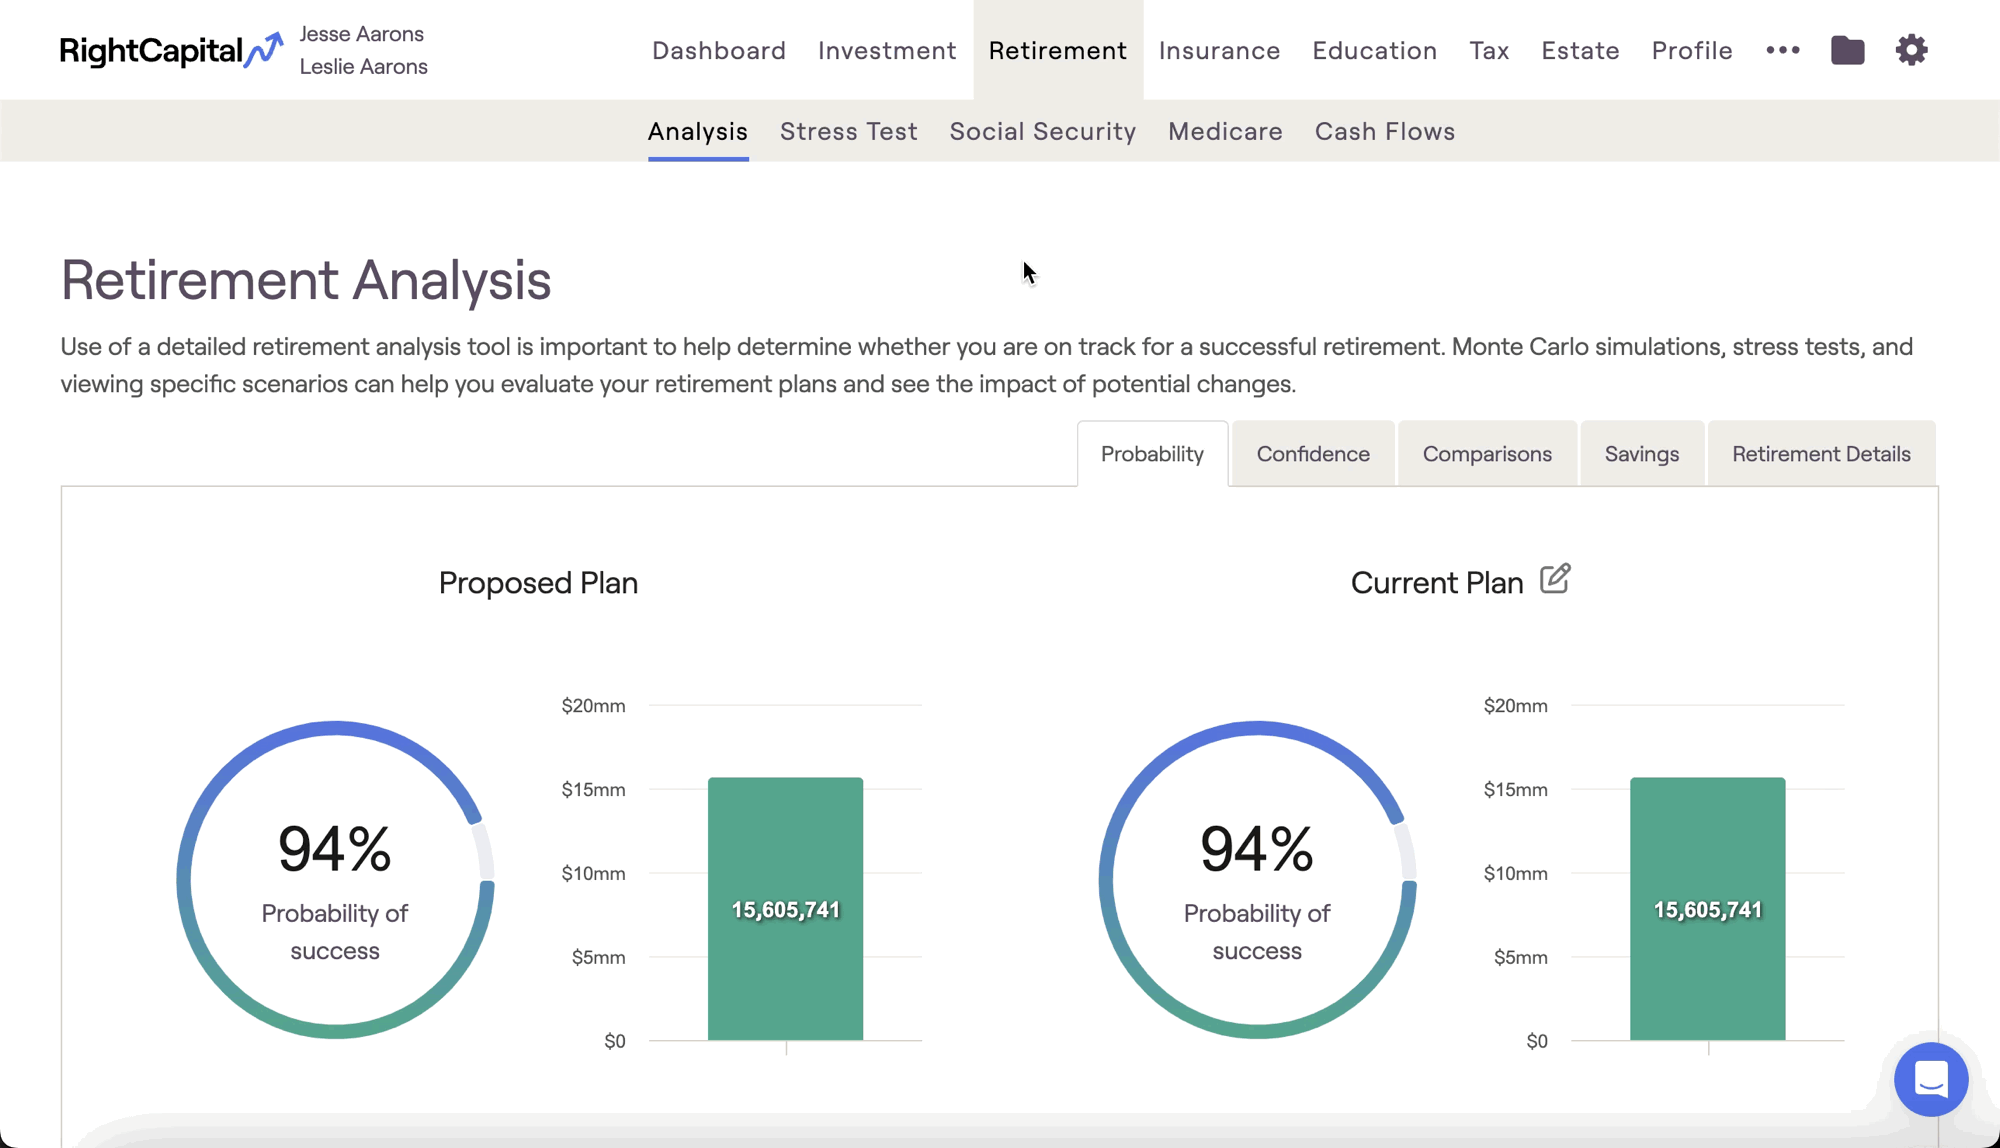This screenshot has width=2000, height=1148.
Task: Go to the Dashboard page
Action: [x=718, y=50]
